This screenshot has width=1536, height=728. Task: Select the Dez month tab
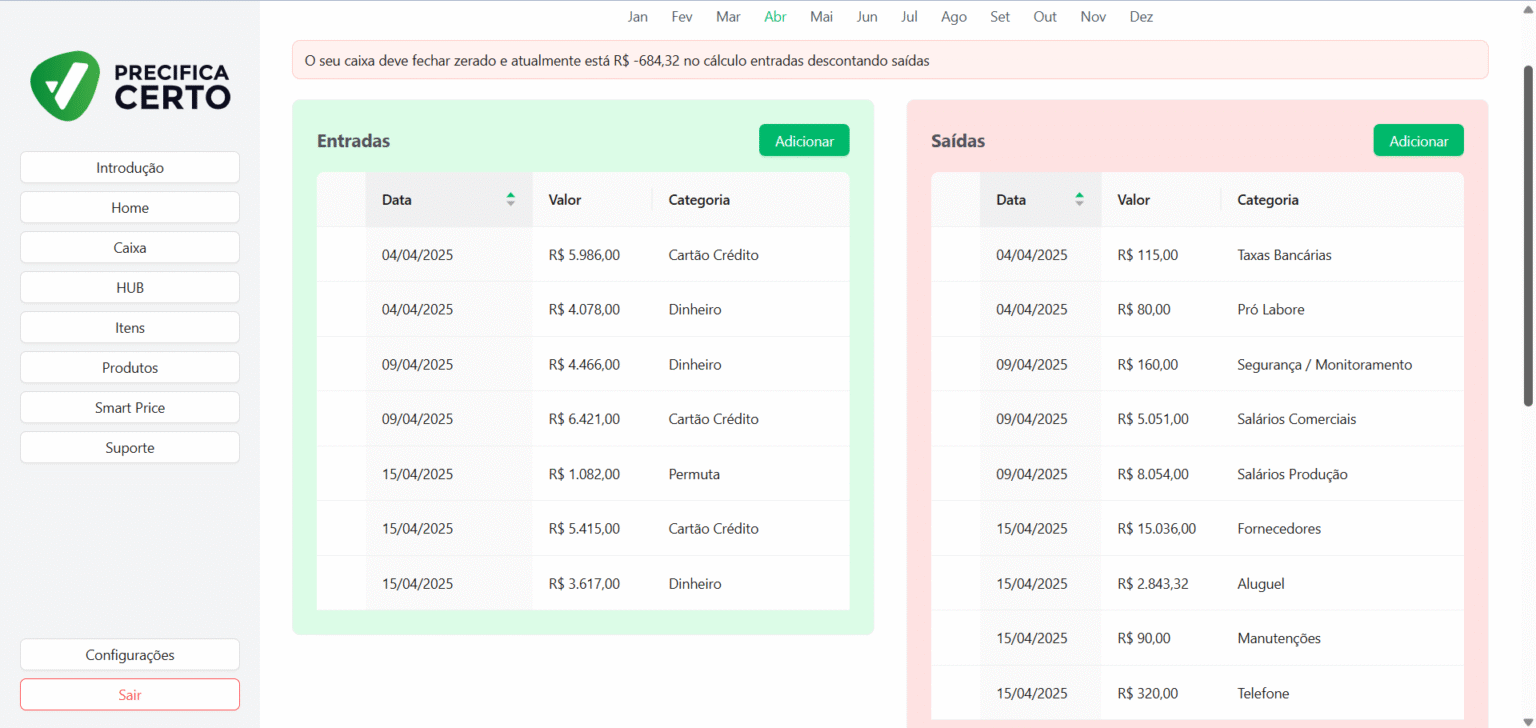(1141, 17)
